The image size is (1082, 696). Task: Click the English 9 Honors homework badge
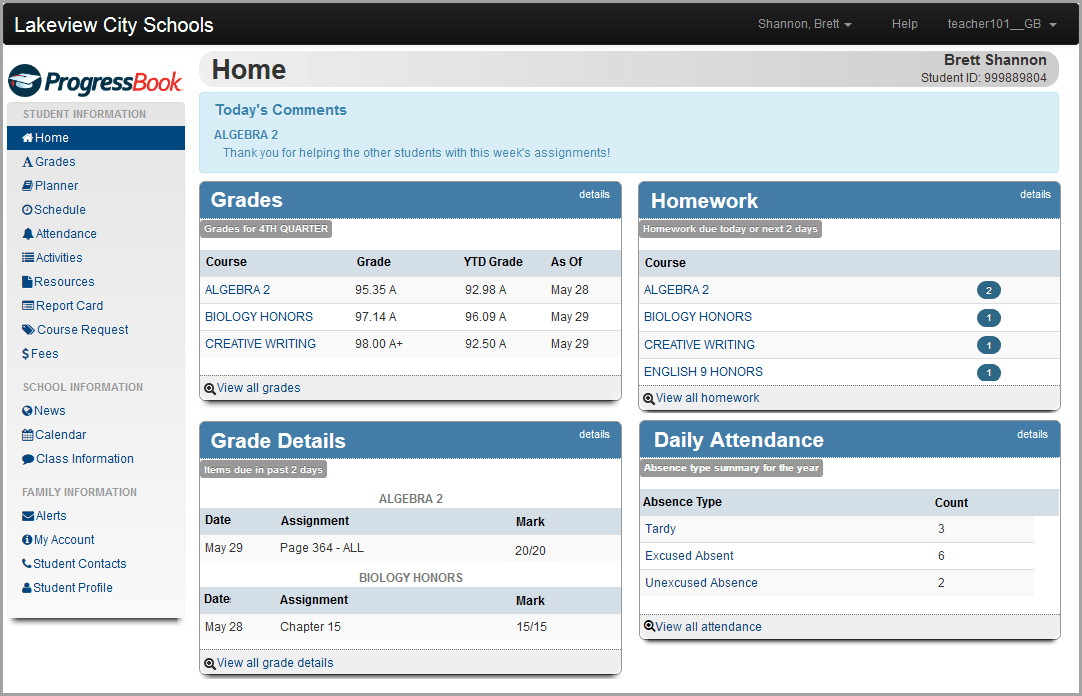989,372
